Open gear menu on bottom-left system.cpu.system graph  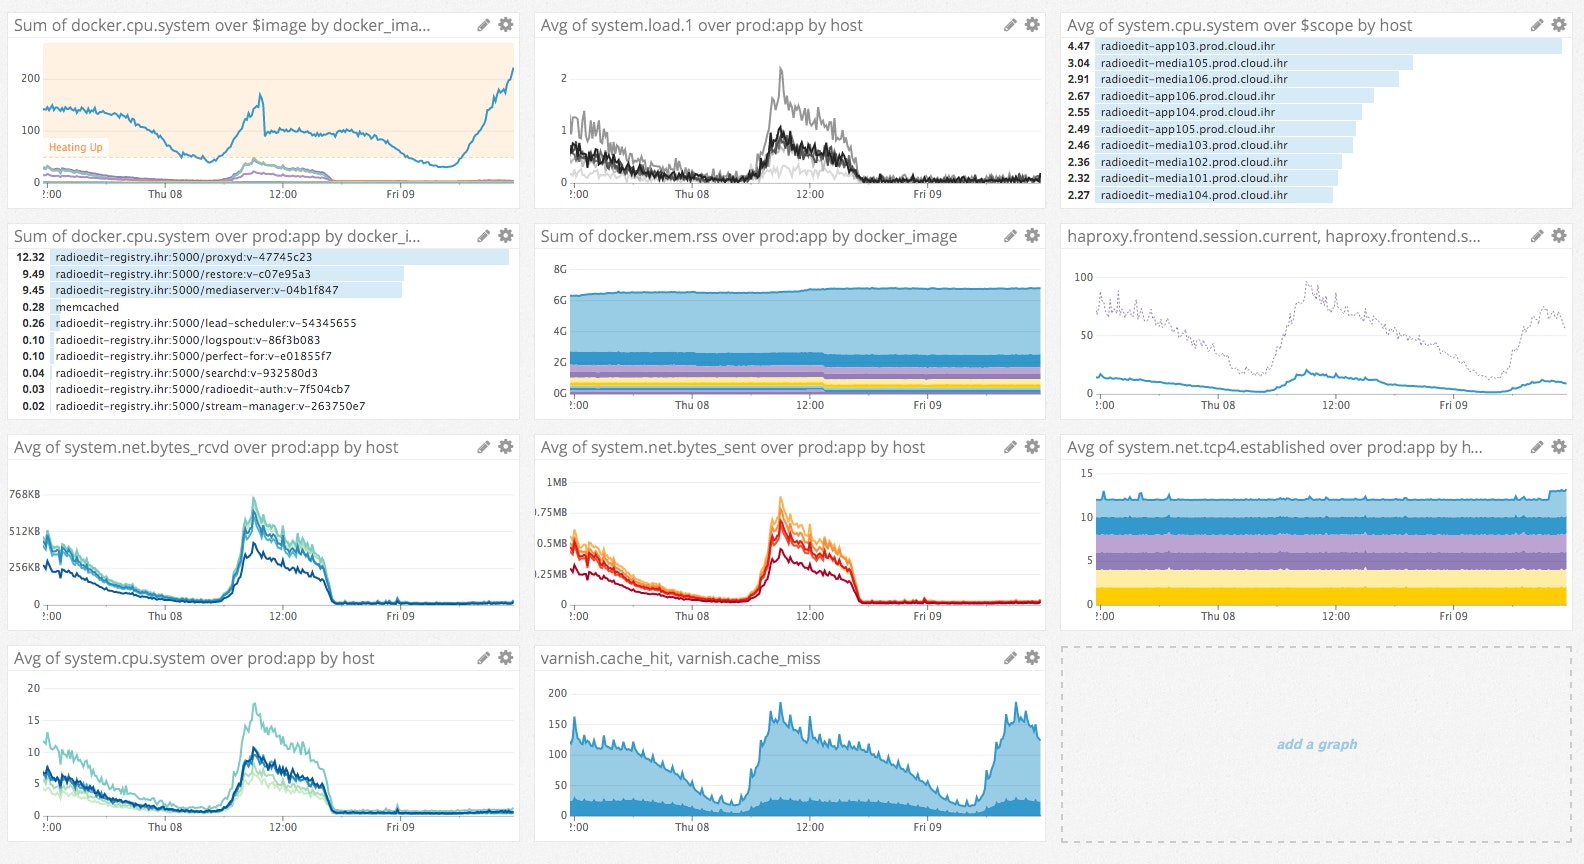pyautogui.click(x=505, y=658)
